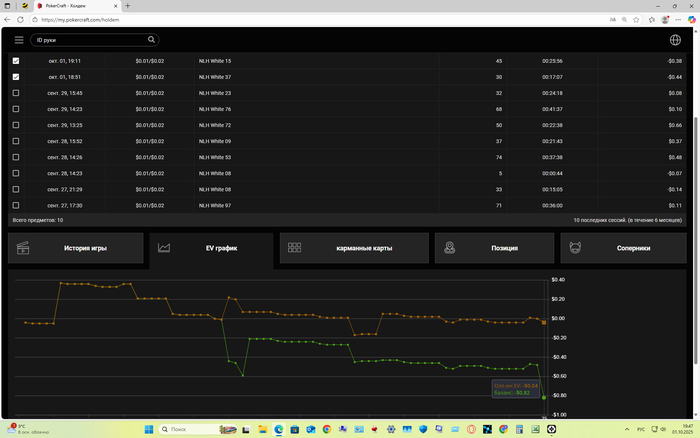Check session сент. 29, 15:45
The height and width of the screenshot is (438, 700).
click(x=16, y=93)
